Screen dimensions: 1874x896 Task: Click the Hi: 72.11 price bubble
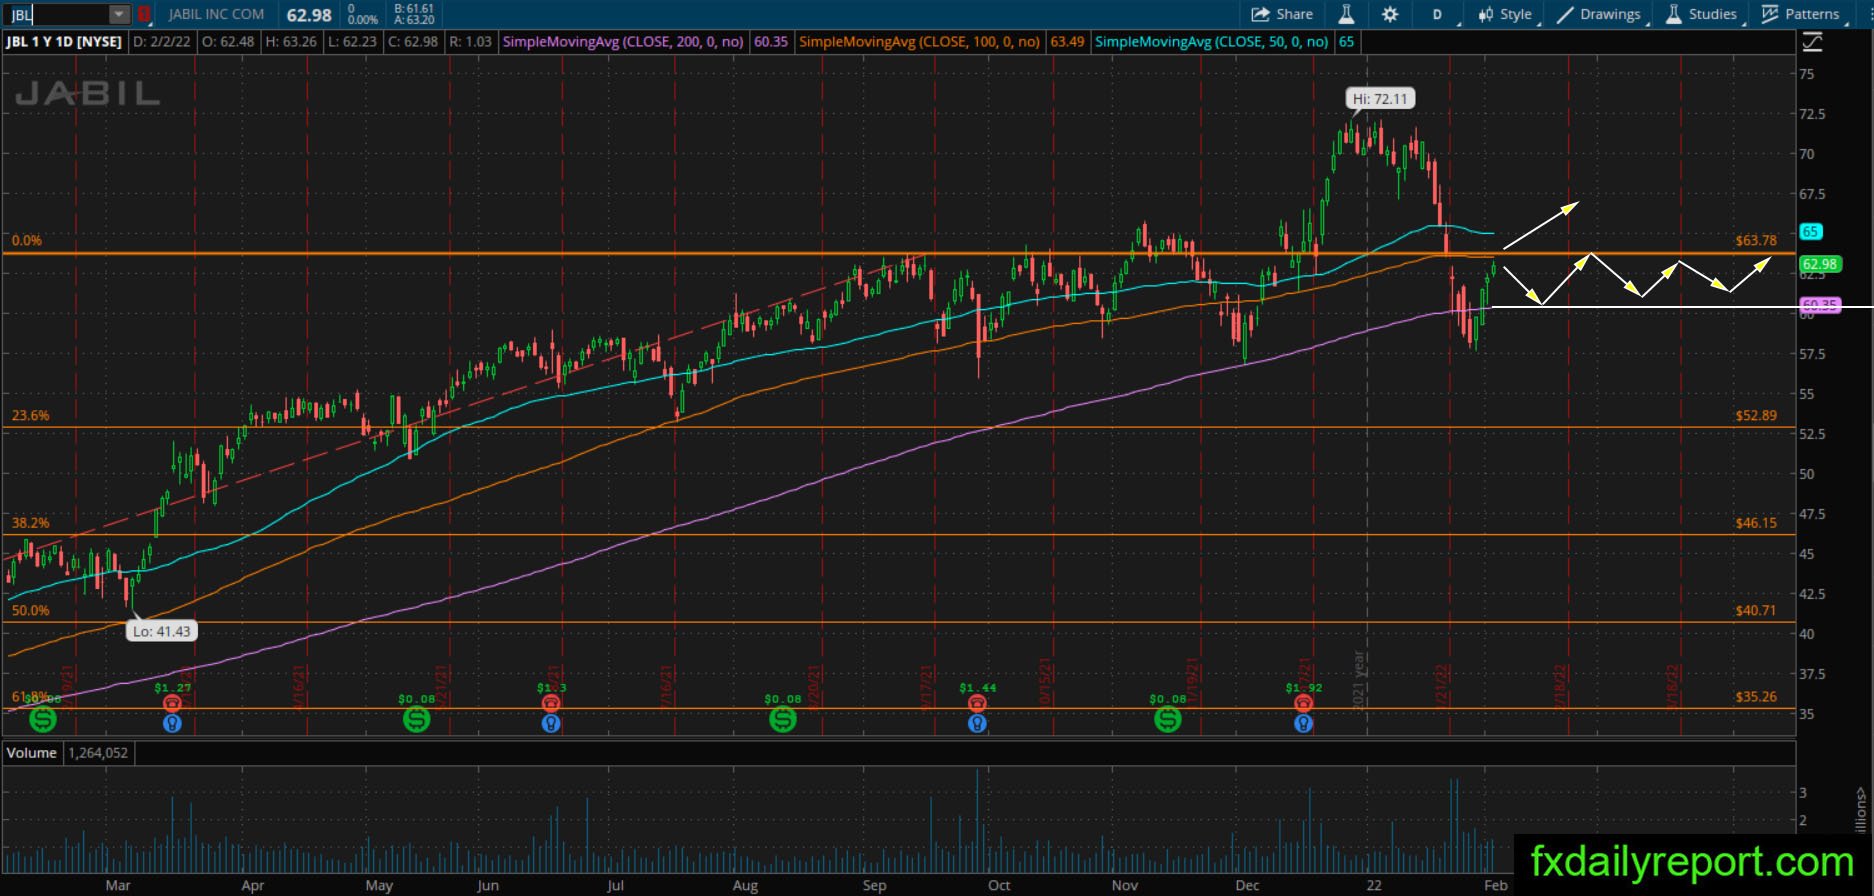[x=1380, y=99]
